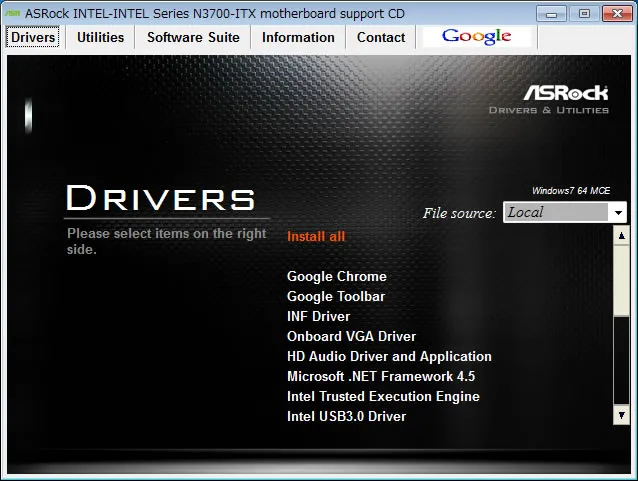Click the driver list scrollbar thumb
The width and height of the screenshot is (638, 481).
(x=621, y=280)
